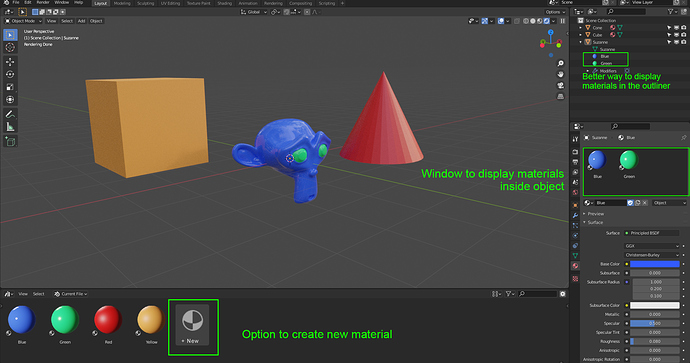Click the fake user shield icon for Blue
Image resolution: width=690 pixels, height=363 pixels.
click(x=630, y=203)
